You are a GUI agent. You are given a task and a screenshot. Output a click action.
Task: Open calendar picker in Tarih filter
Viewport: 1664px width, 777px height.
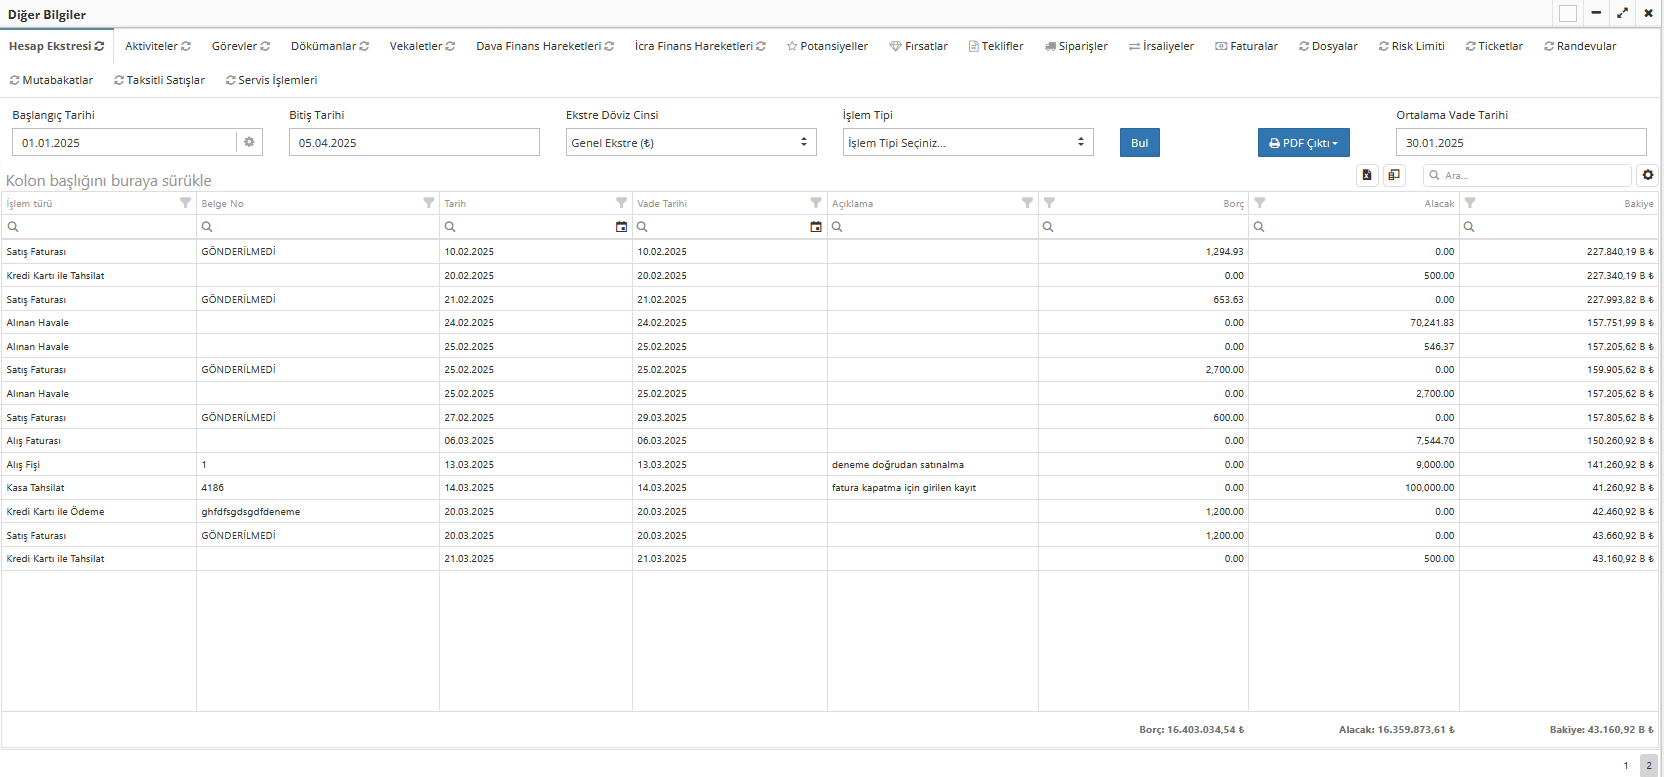tap(621, 227)
